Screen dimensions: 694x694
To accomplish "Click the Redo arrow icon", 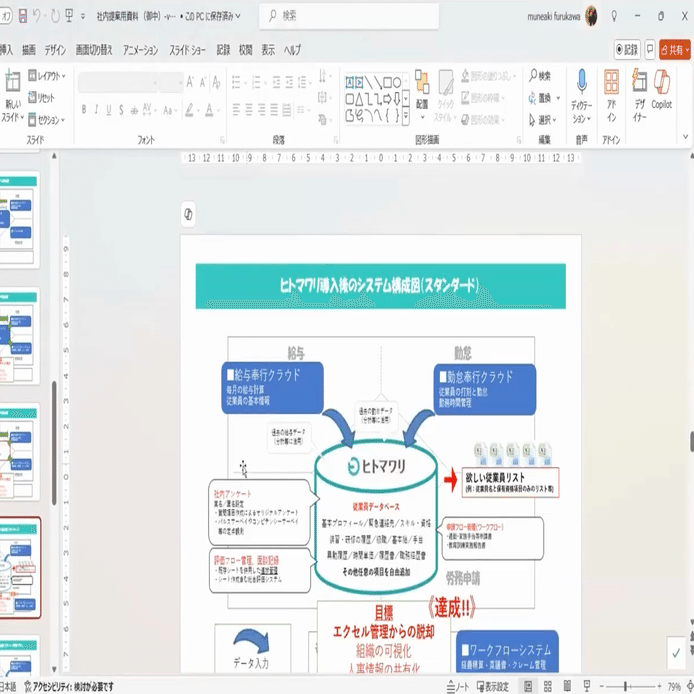I will 55,16.
